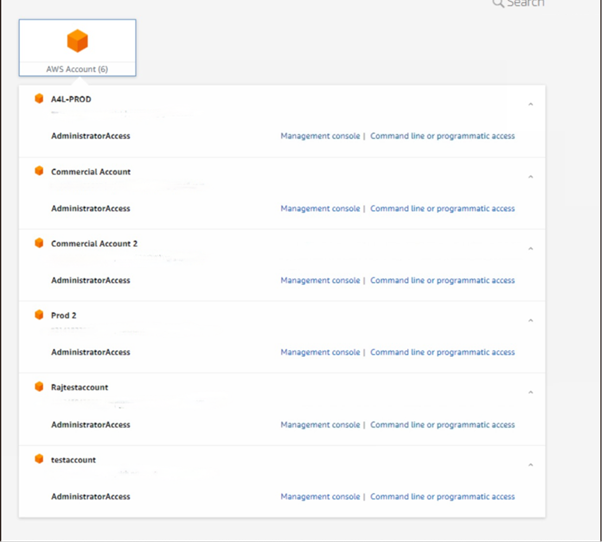This screenshot has width=602, height=542.
Task: Click AdministratorAccess under testaccount
Action: 91,496
